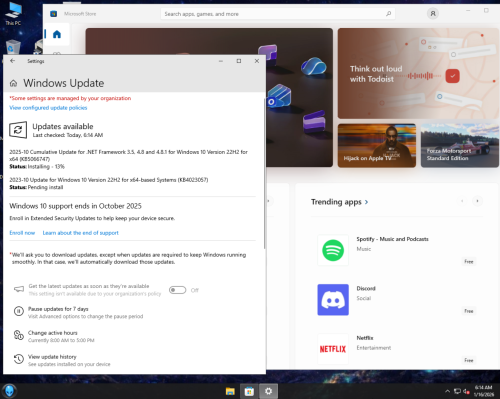Maximize the Settings window
The width and height of the screenshot is (500, 399).
pos(239,61)
